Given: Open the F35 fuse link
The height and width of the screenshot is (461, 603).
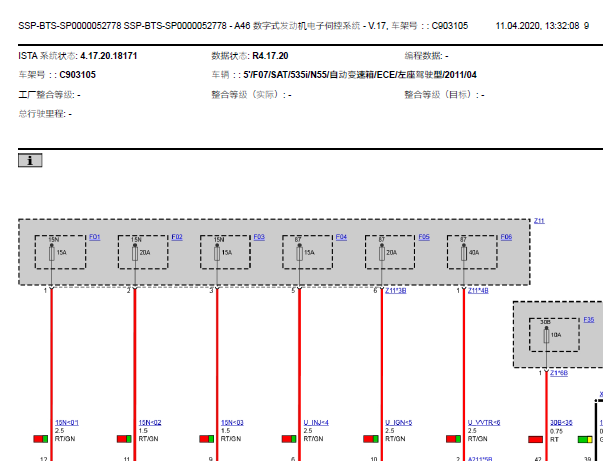Looking at the screenshot, I should click(588, 320).
